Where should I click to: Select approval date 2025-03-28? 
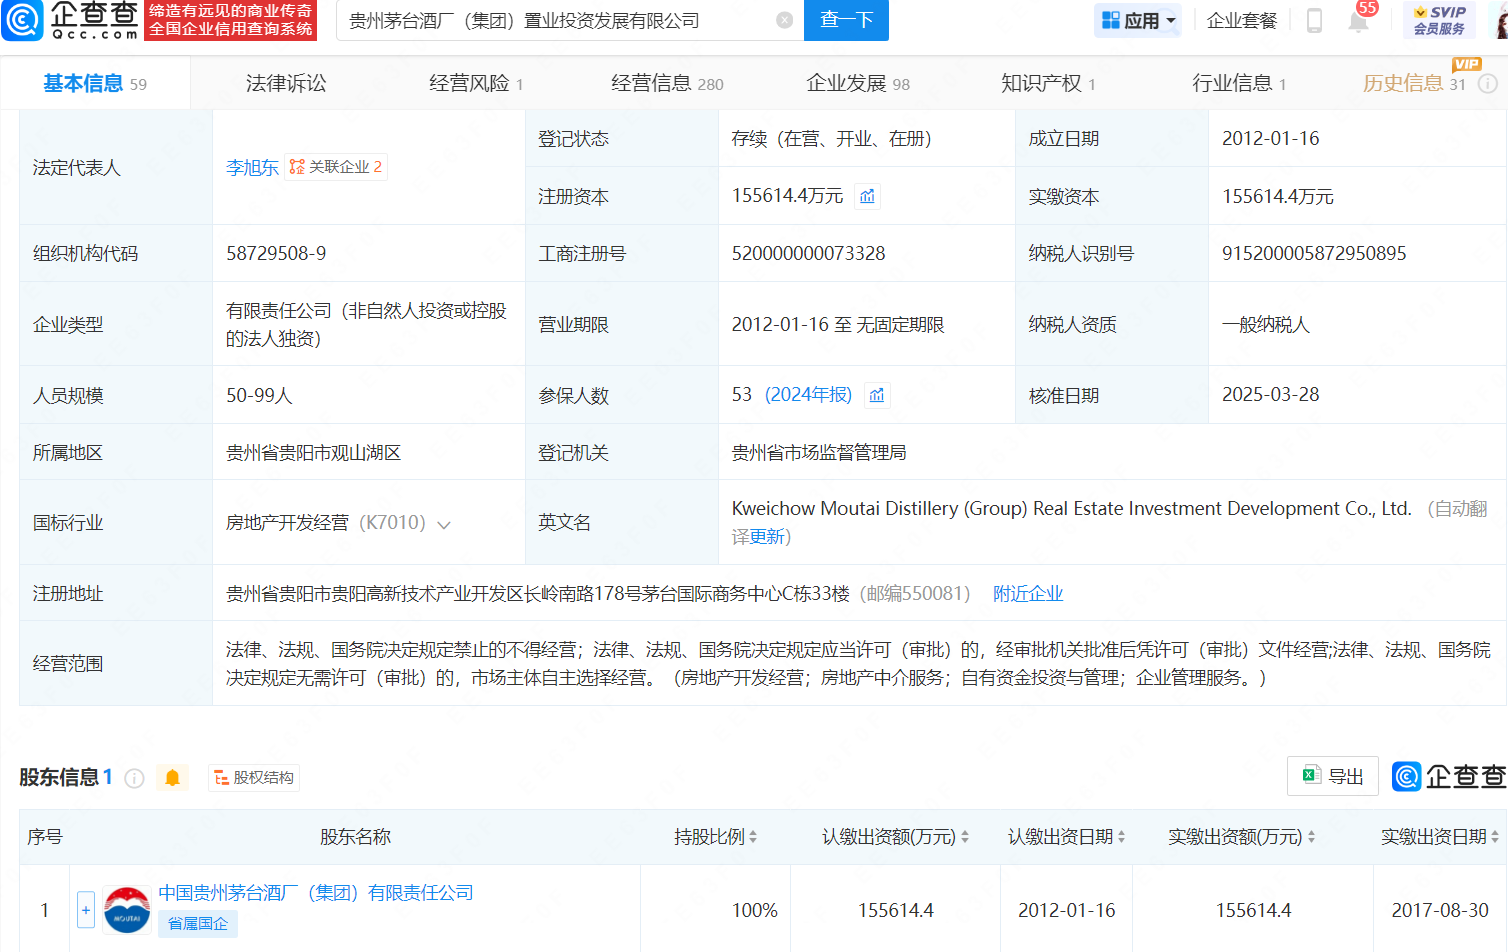1270,395
